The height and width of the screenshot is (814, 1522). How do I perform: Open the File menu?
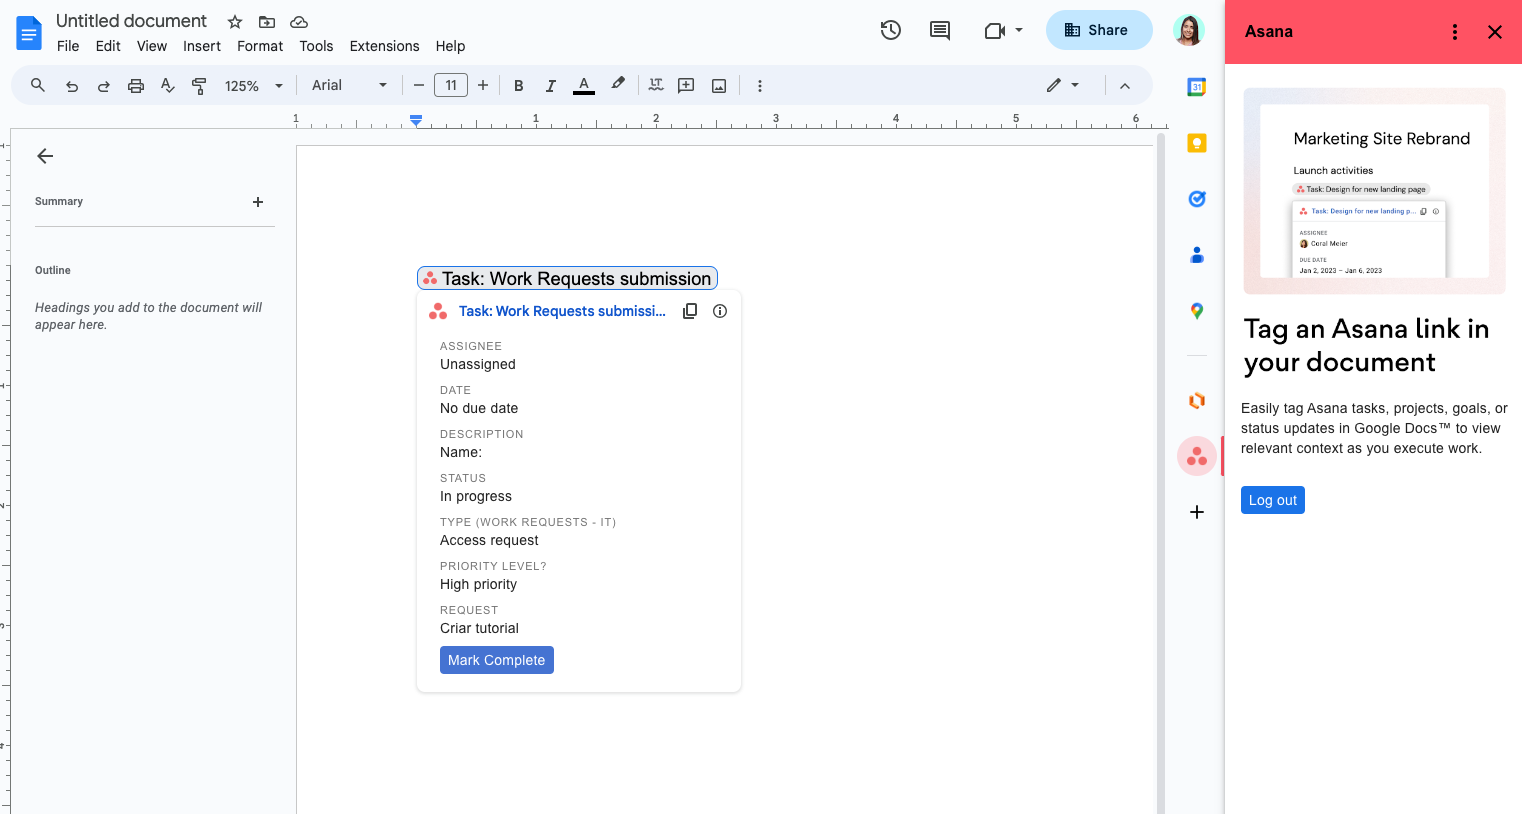[x=68, y=46]
